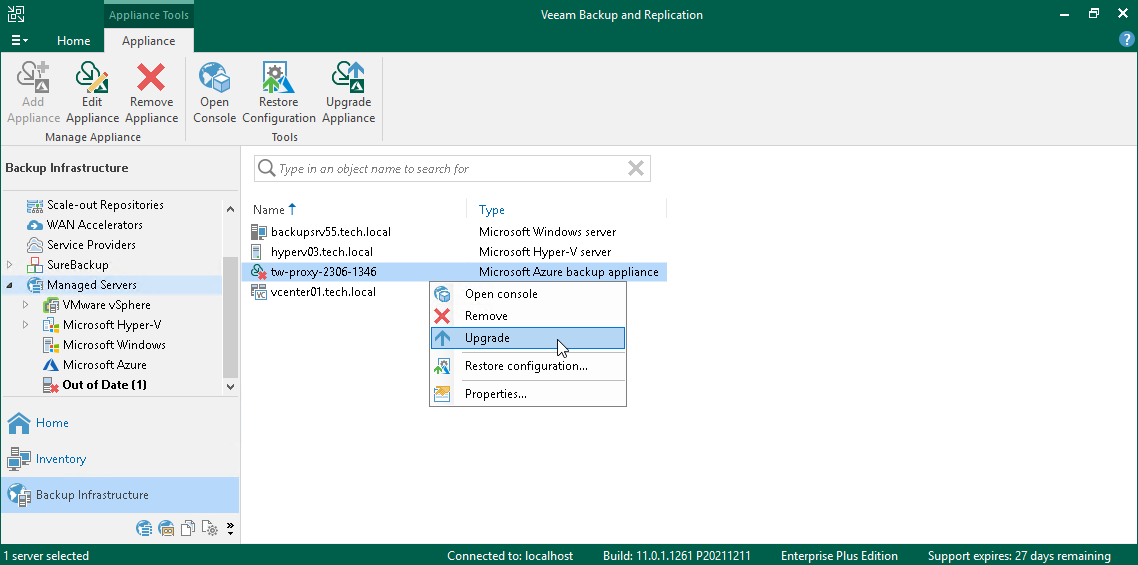Choose Remove in context menu

pyautogui.click(x=528, y=316)
